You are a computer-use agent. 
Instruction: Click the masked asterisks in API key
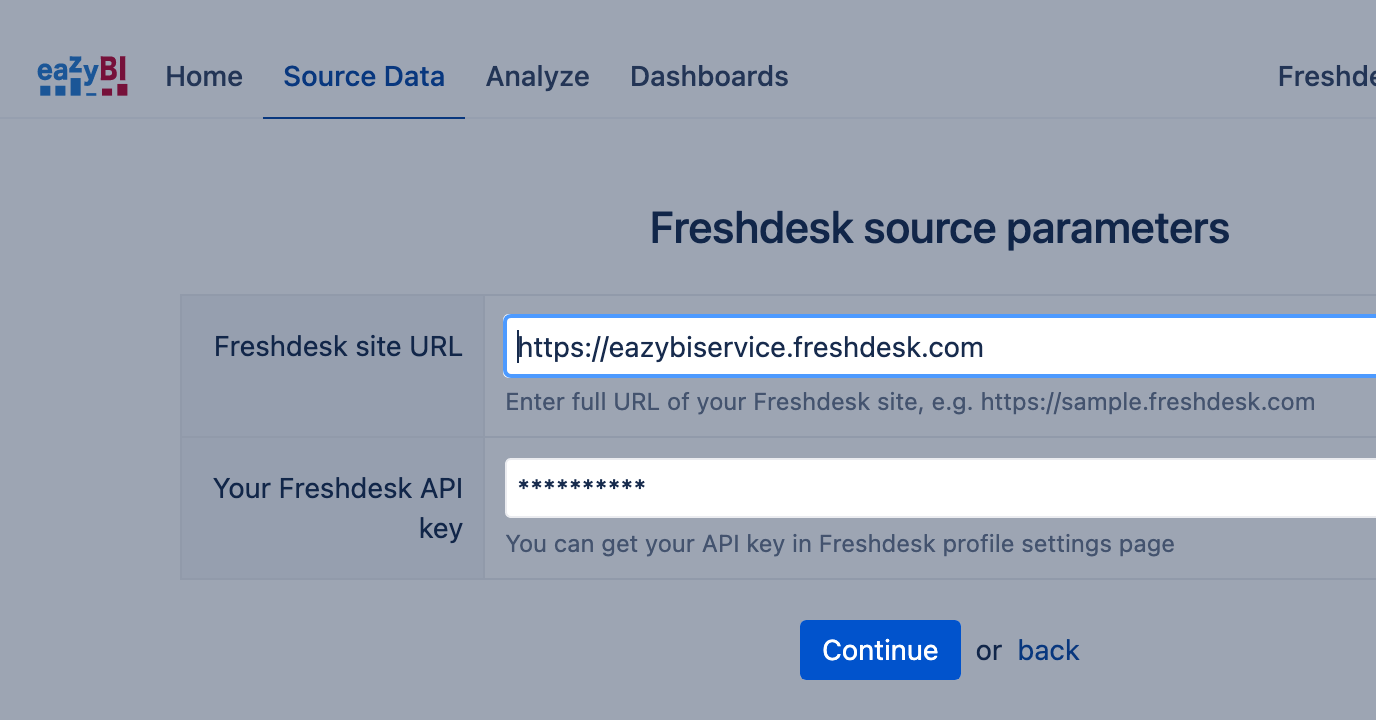(581, 488)
